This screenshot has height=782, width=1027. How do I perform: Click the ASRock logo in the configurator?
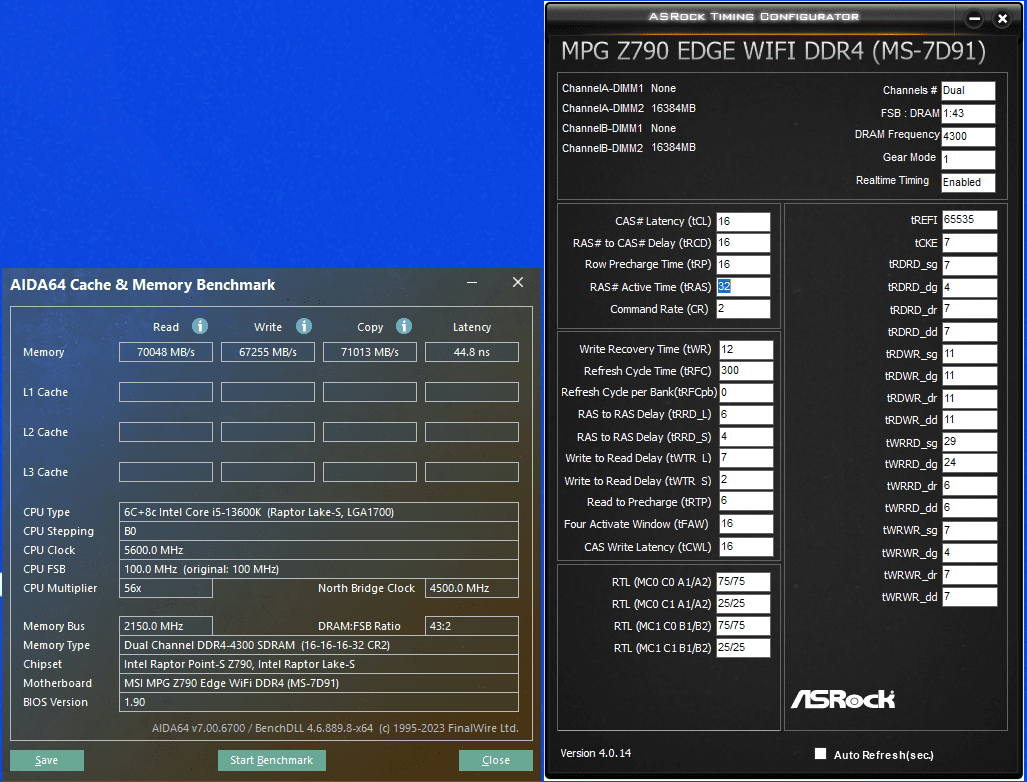tap(843, 699)
